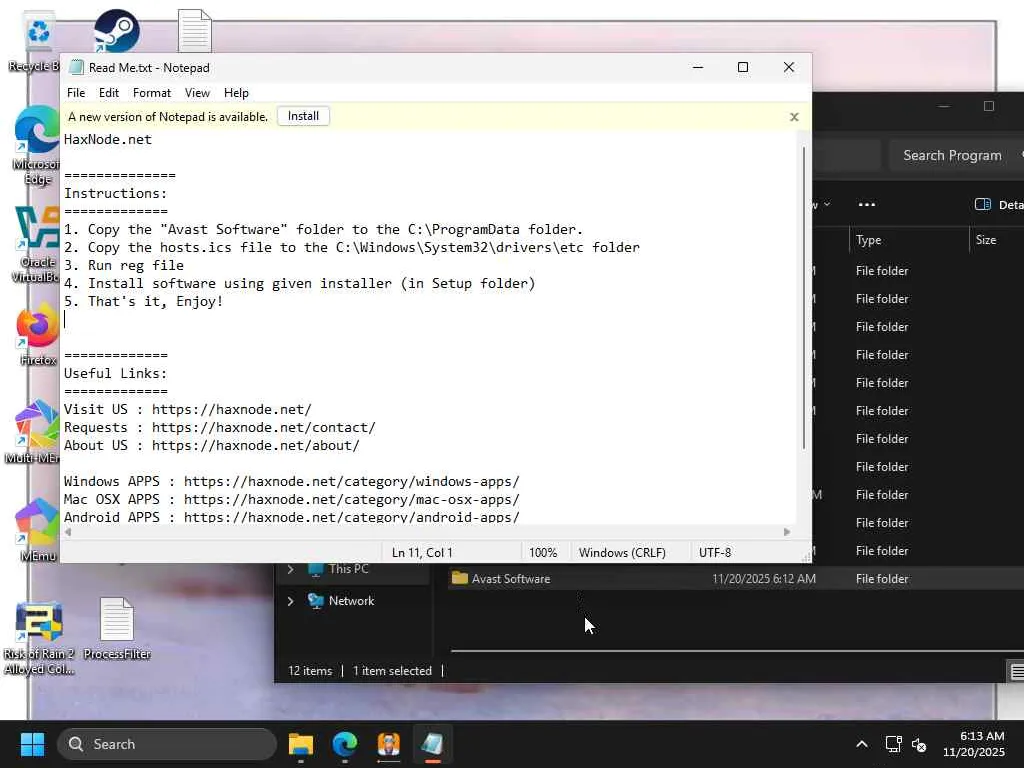Click the Notepad icon in title bar
The image size is (1024, 768).
(76, 67)
